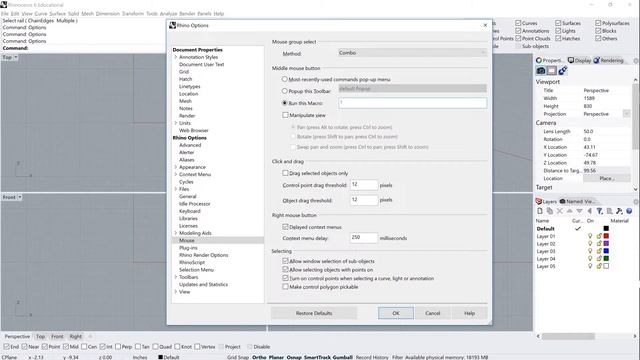This screenshot has width=640, height=360.
Task: Select the 'Run this Macro' radio button
Action: (x=285, y=103)
